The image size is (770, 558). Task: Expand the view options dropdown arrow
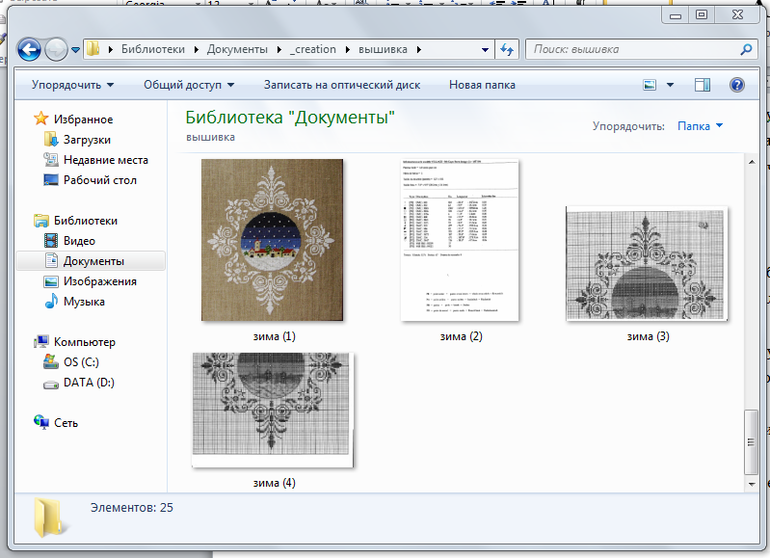(x=670, y=85)
